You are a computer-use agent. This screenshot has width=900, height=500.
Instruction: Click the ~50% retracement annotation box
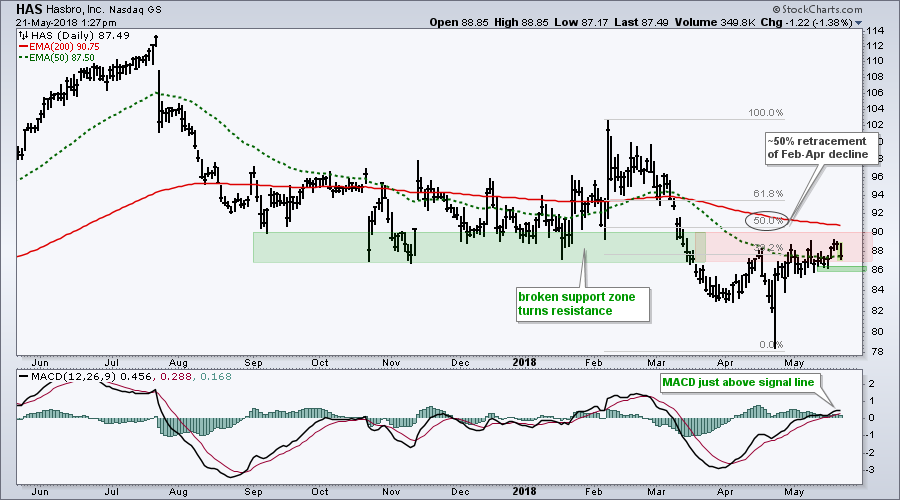(x=821, y=148)
